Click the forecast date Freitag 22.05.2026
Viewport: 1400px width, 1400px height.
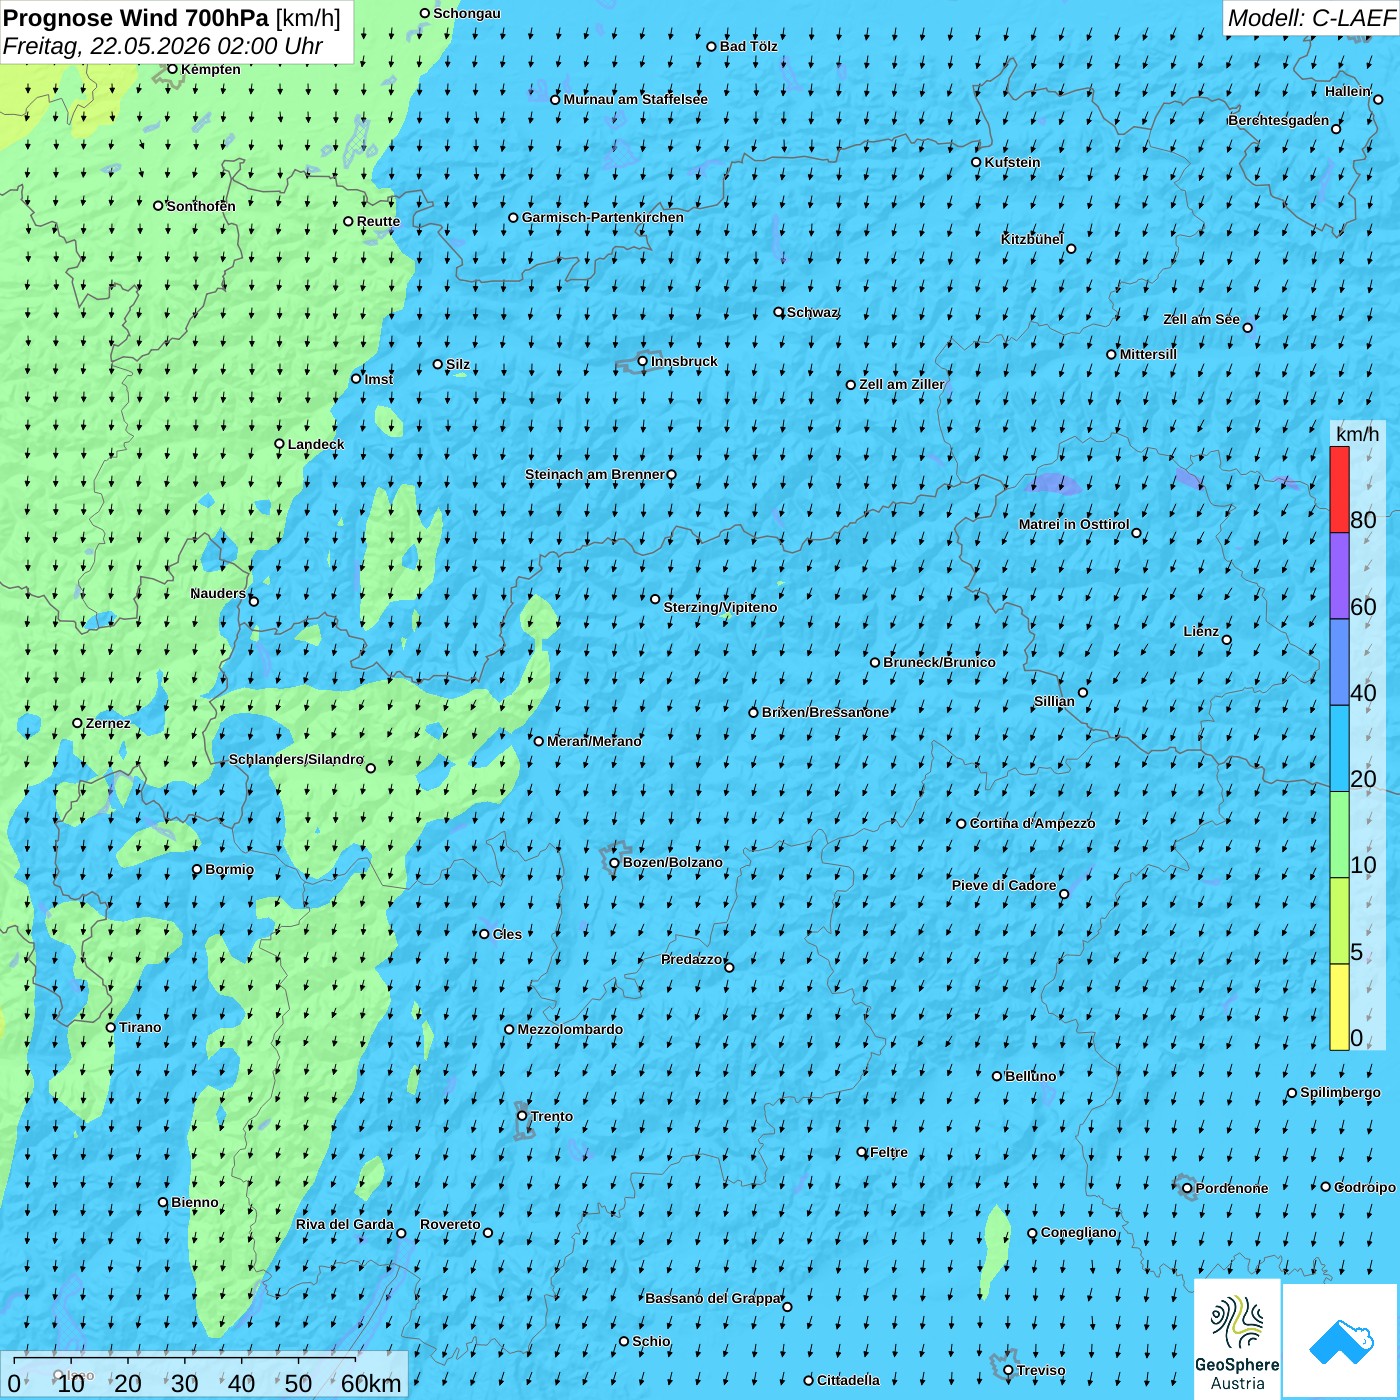pyautogui.click(x=162, y=46)
